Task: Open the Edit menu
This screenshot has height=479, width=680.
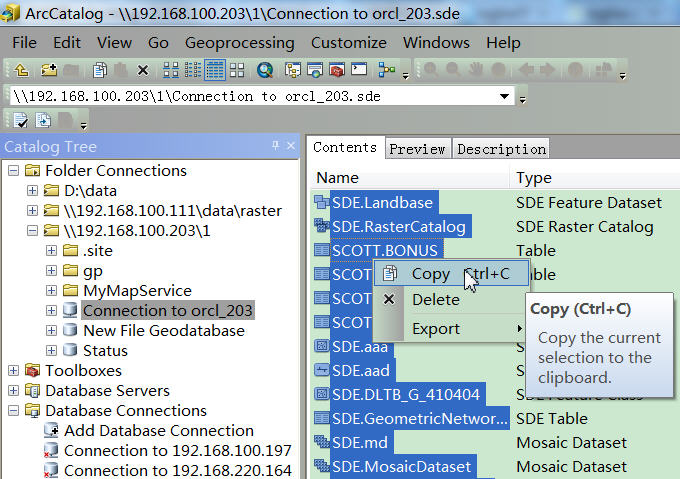Action: click(67, 42)
